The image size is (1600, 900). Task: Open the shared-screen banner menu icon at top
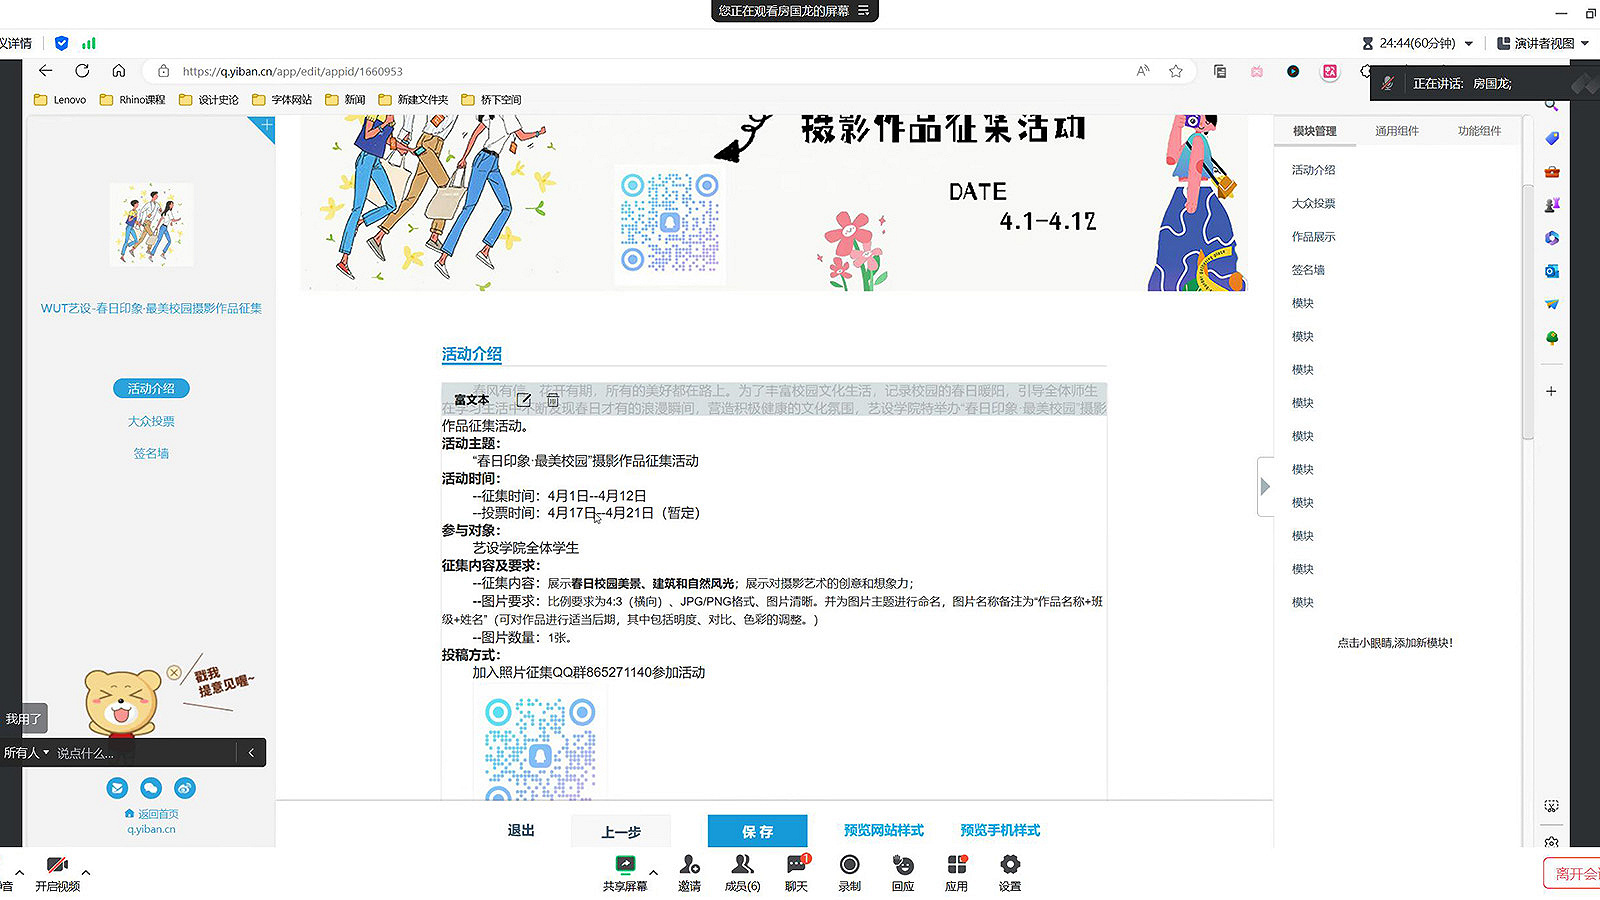pyautogui.click(x=863, y=10)
